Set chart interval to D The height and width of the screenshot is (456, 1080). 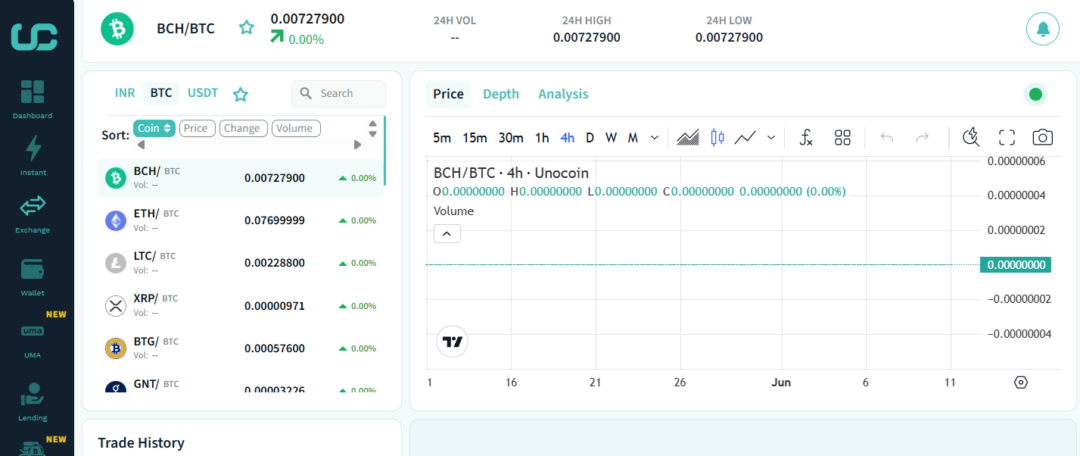(x=590, y=138)
